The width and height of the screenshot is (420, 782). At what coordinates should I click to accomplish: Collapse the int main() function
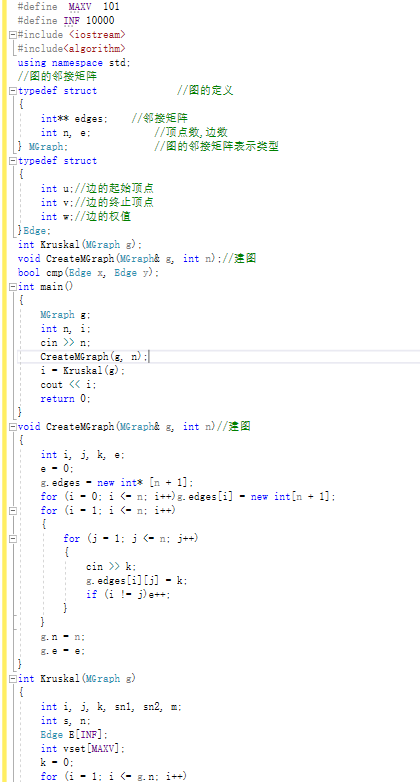(x=12, y=287)
